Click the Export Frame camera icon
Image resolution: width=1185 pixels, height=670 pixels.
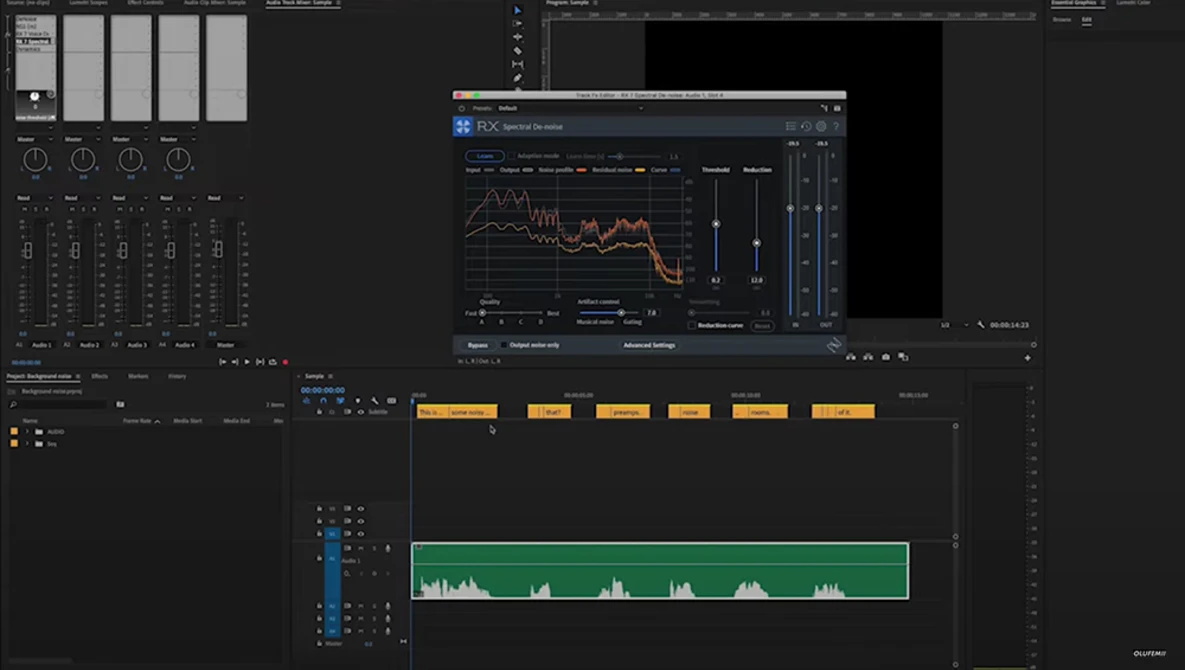coord(886,357)
